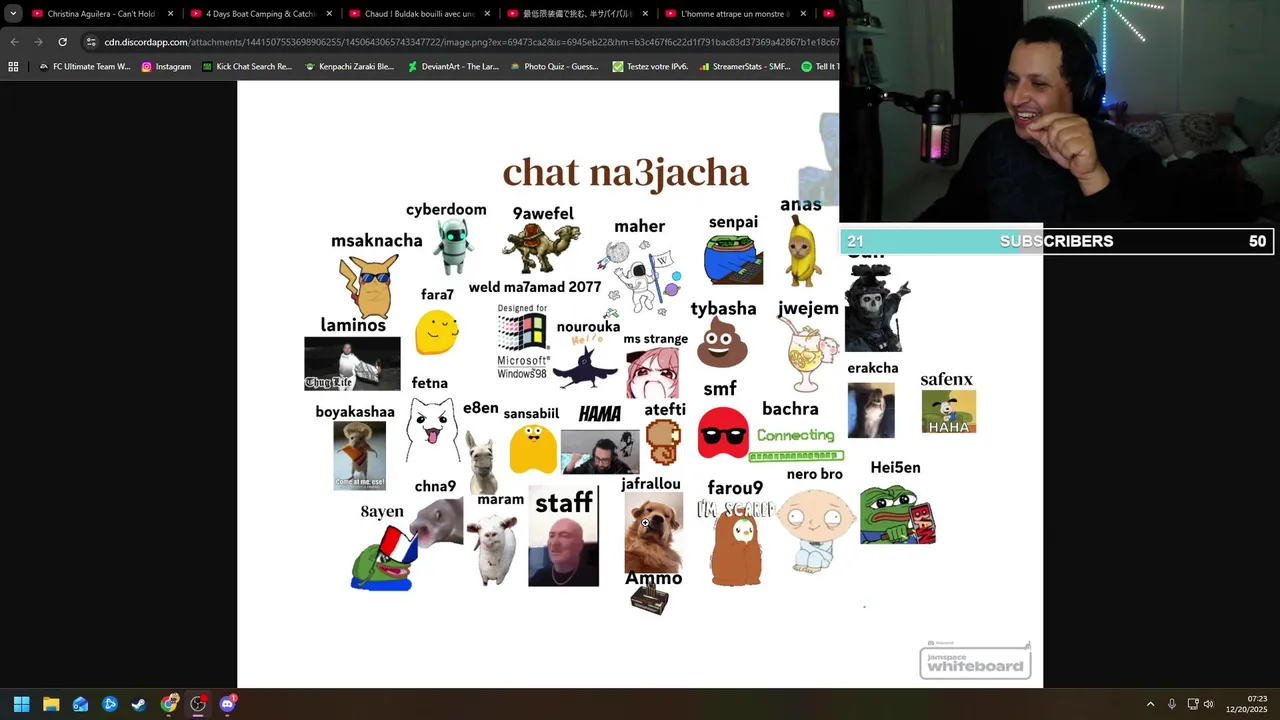This screenshot has height=720, width=1280.
Task: Reload the current page
Action: click(62, 42)
